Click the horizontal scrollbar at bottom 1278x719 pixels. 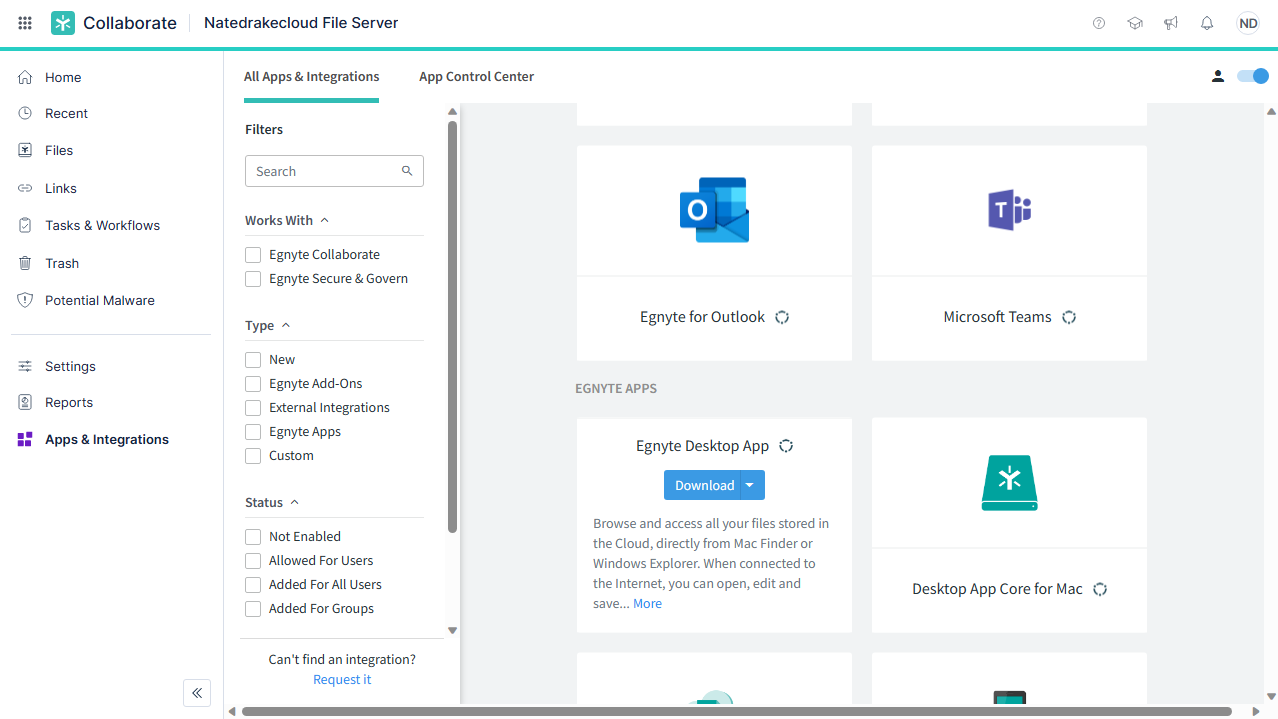[x=737, y=711]
